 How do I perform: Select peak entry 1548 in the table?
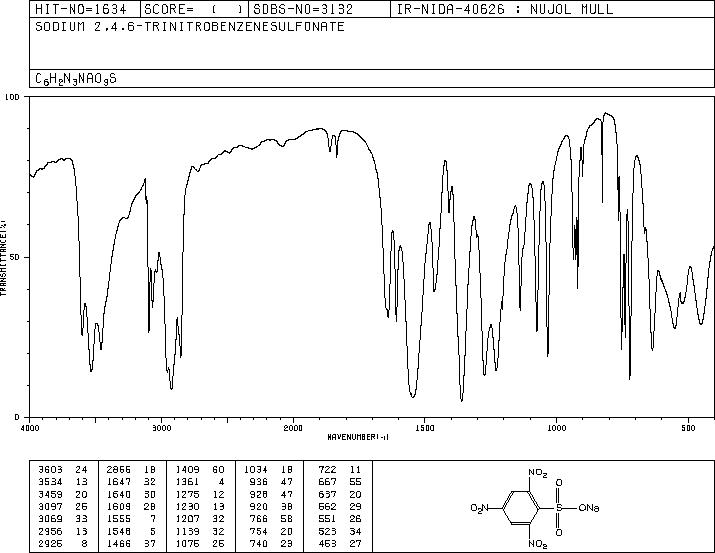tap(131, 531)
